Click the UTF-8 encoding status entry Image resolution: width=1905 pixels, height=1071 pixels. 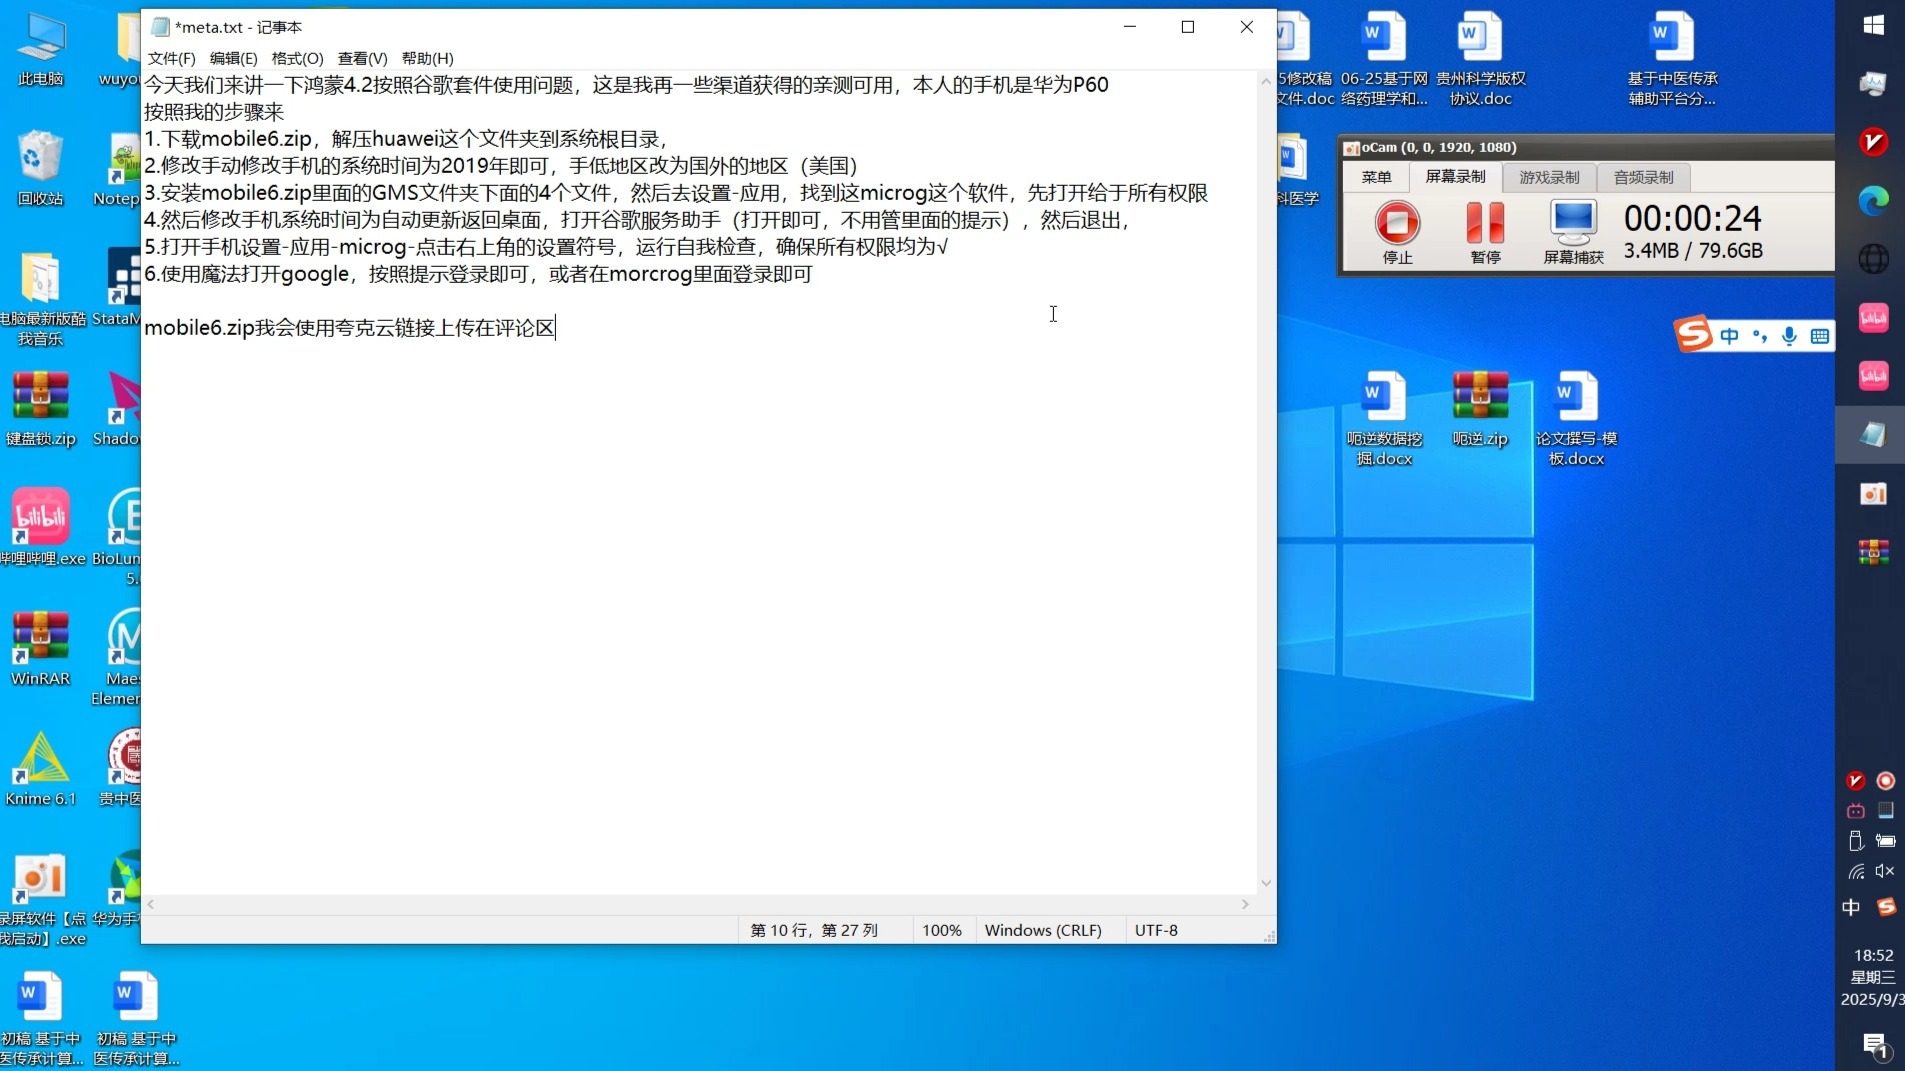[x=1156, y=930]
